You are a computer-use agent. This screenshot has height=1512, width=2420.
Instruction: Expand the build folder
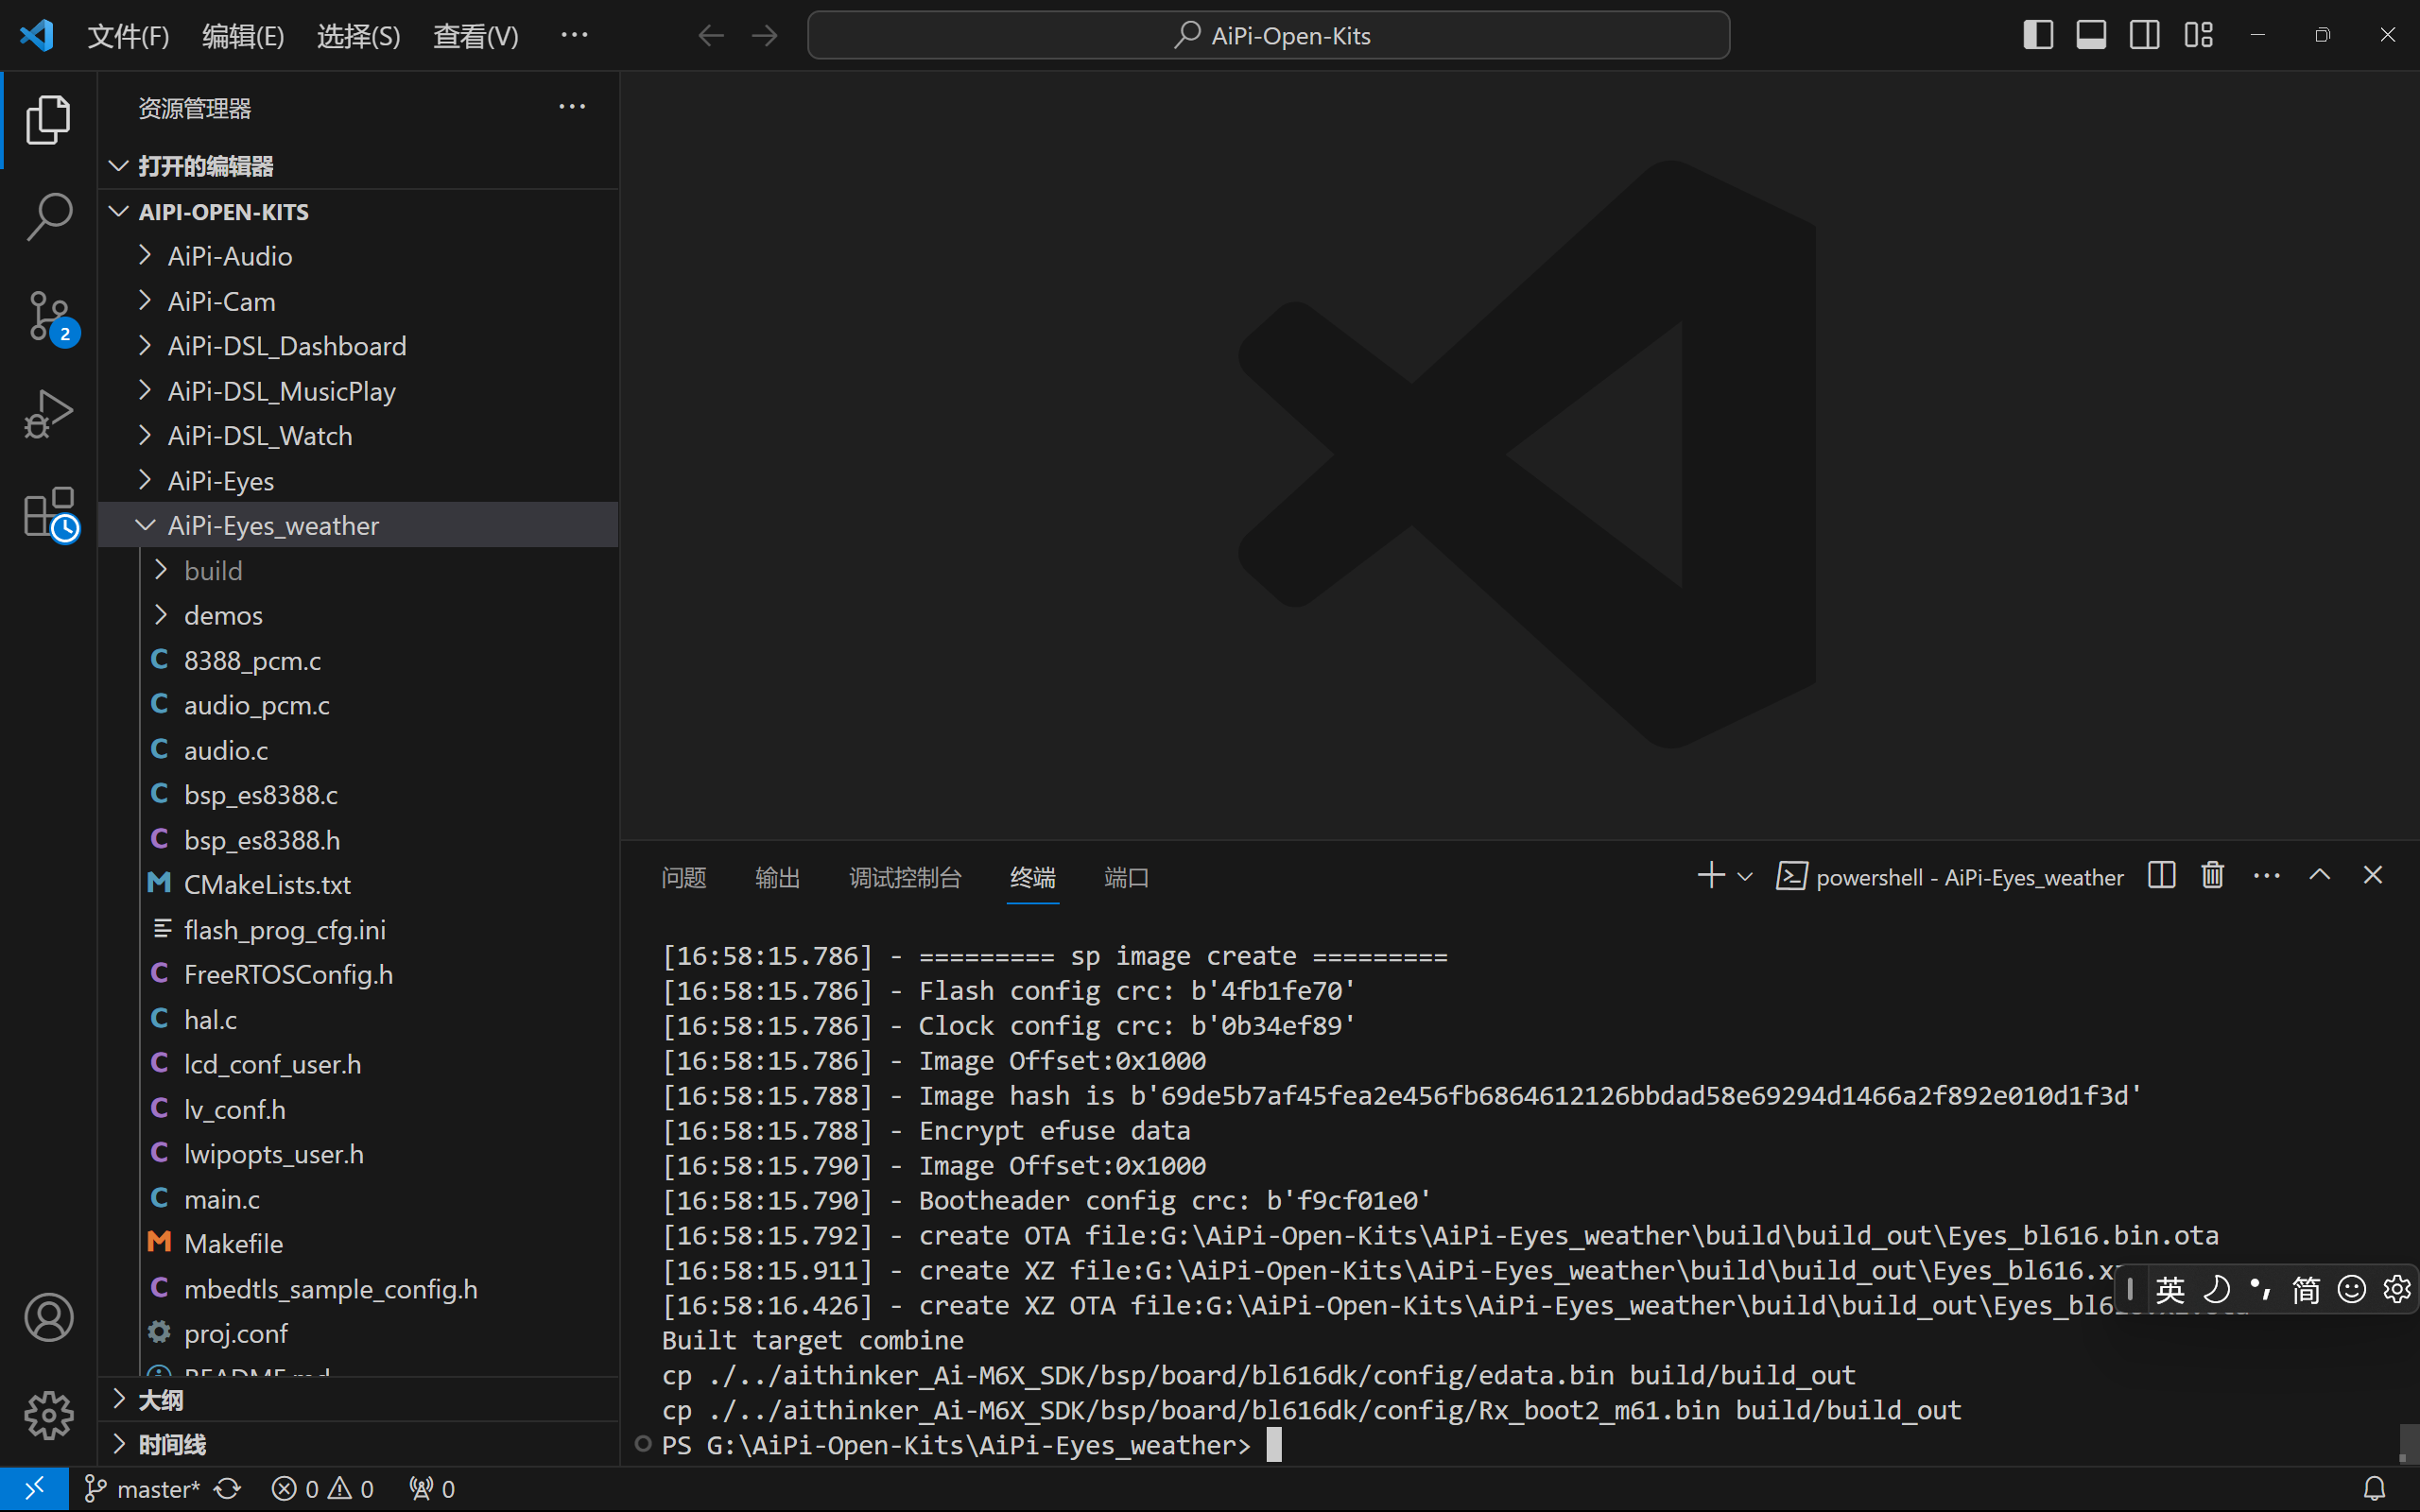click(358, 570)
